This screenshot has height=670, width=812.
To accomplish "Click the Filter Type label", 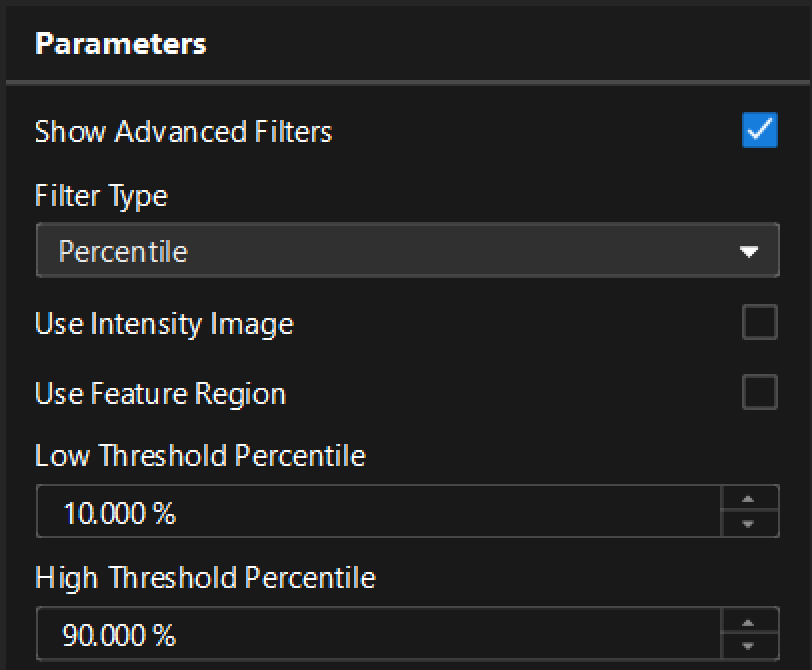I will [101, 195].
